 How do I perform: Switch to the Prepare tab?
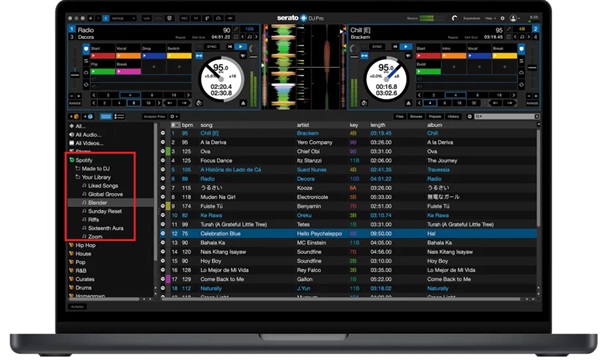(x=435, y=116)
